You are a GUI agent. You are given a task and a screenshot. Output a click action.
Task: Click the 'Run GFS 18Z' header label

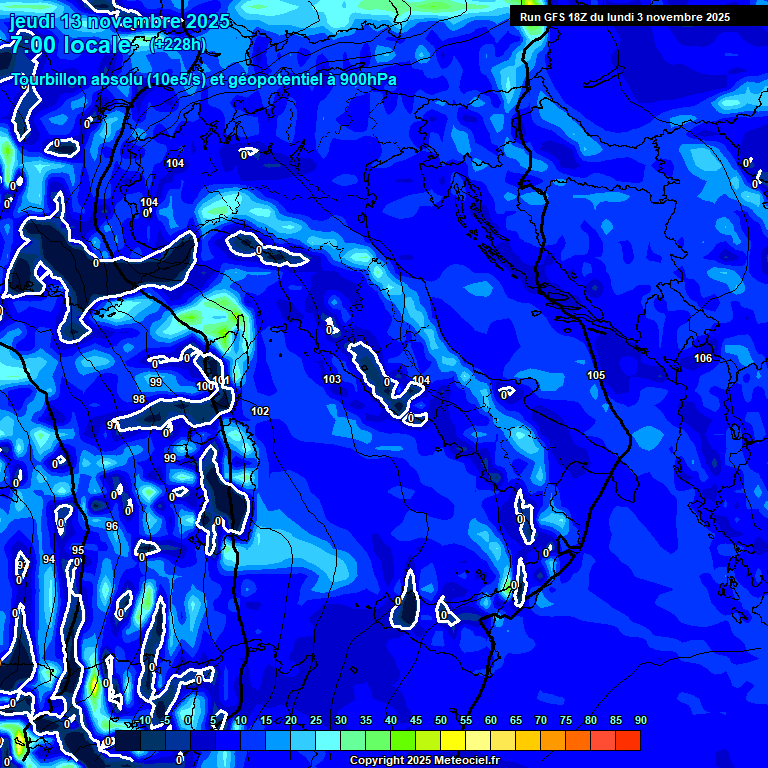point(624,17)
